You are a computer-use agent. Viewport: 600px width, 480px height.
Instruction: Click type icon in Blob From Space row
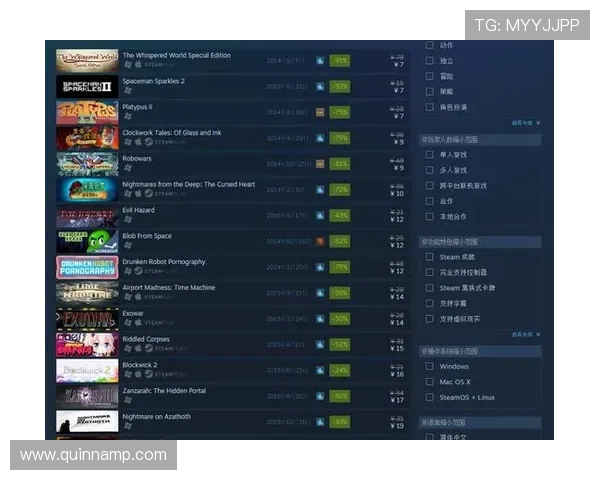(x=320, y=241)
